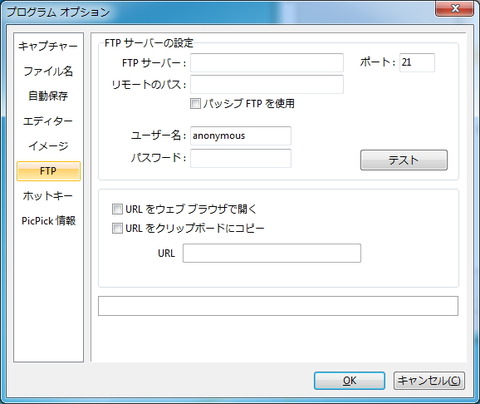This screenshot has height=404, width=480.
Task: Switch to the ファイル名 tab
Action: click(48, 71)
